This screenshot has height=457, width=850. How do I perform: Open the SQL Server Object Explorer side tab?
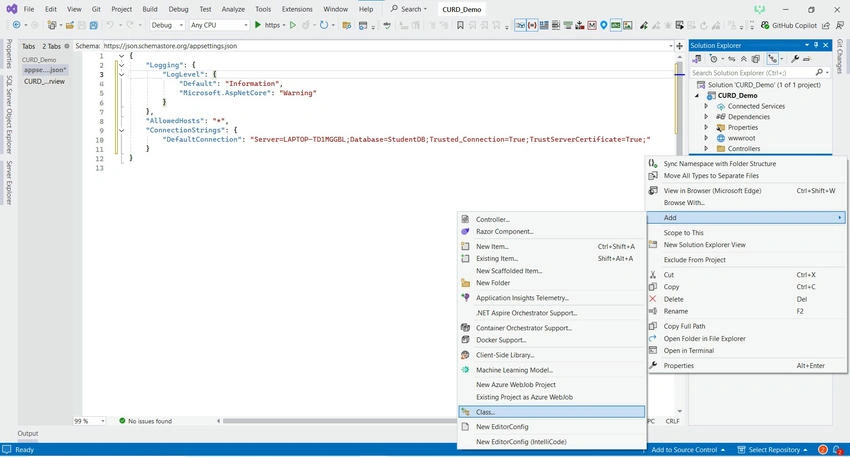pos(9,114)
